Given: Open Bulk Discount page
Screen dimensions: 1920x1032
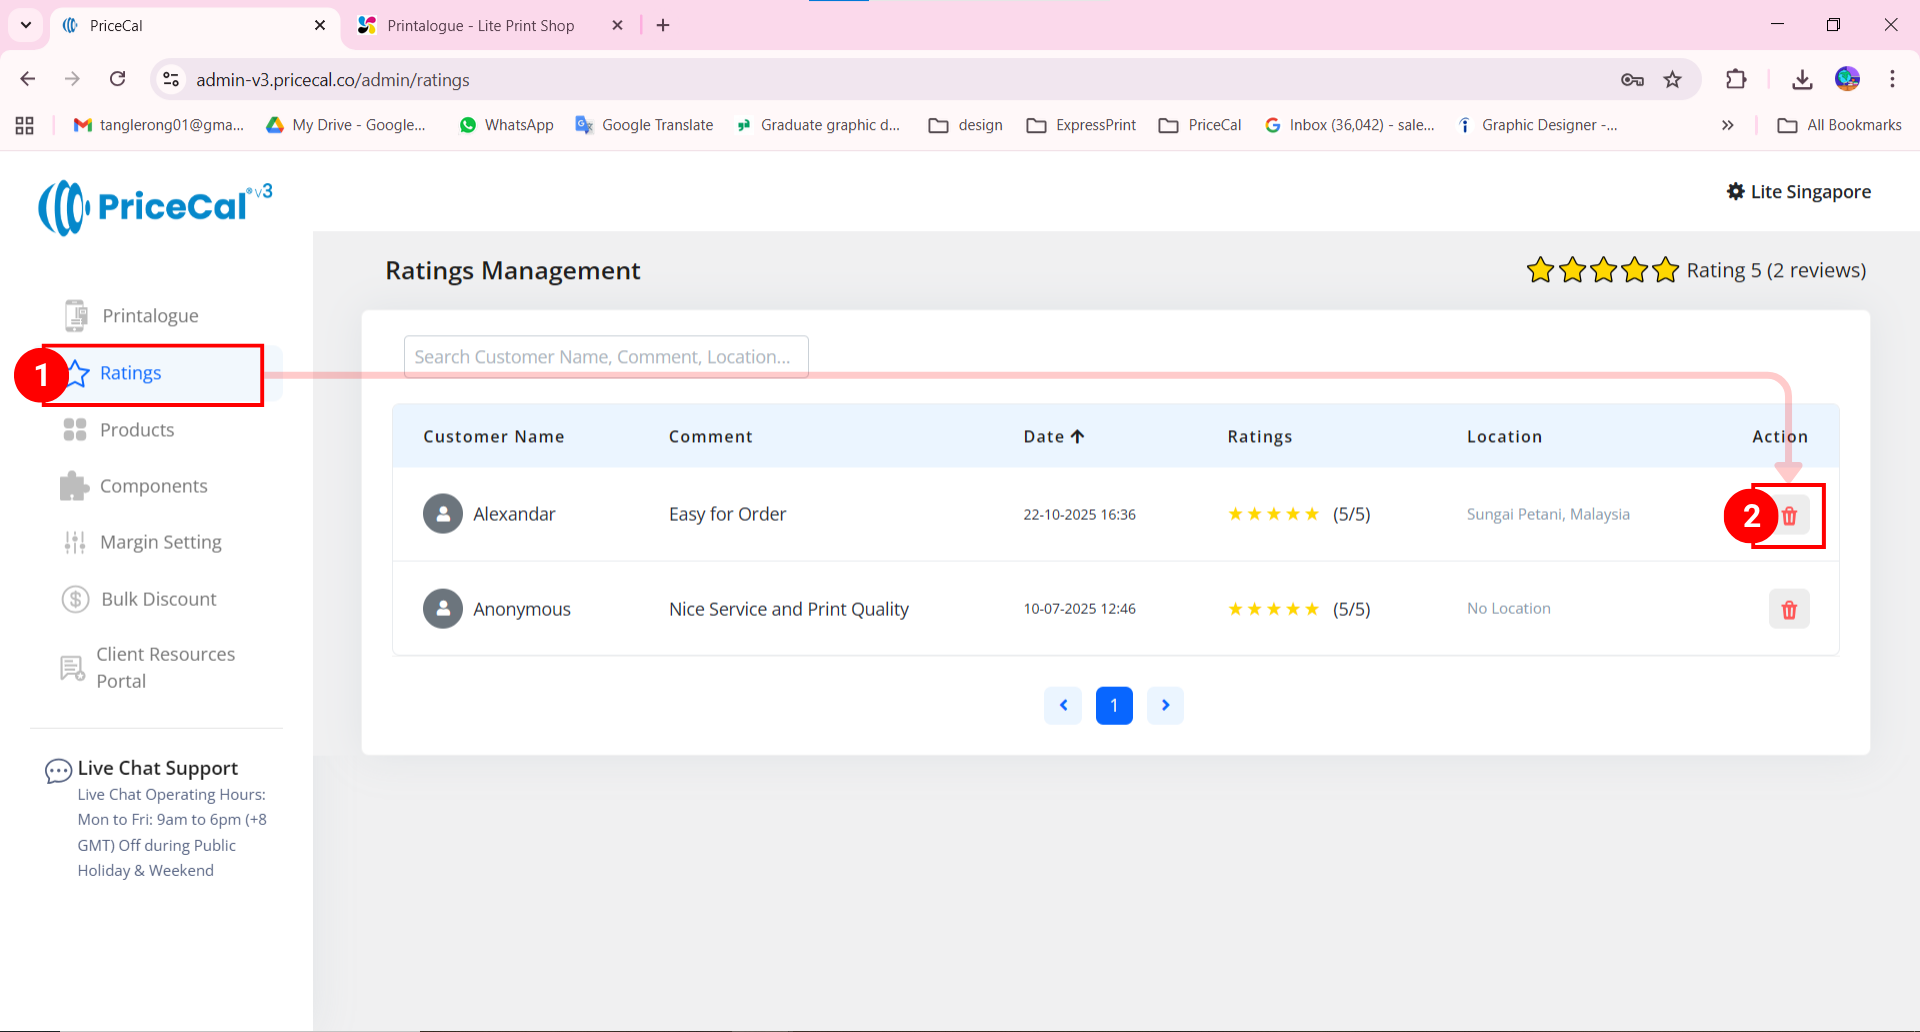Looking at the screenshot, I should pos(158,599).
